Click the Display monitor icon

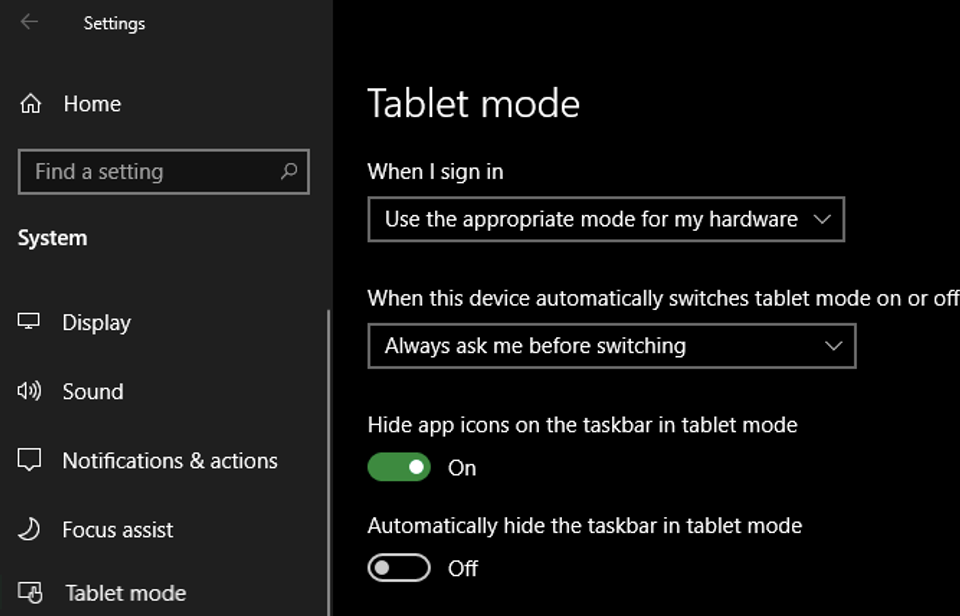click(x=28, y=321)
